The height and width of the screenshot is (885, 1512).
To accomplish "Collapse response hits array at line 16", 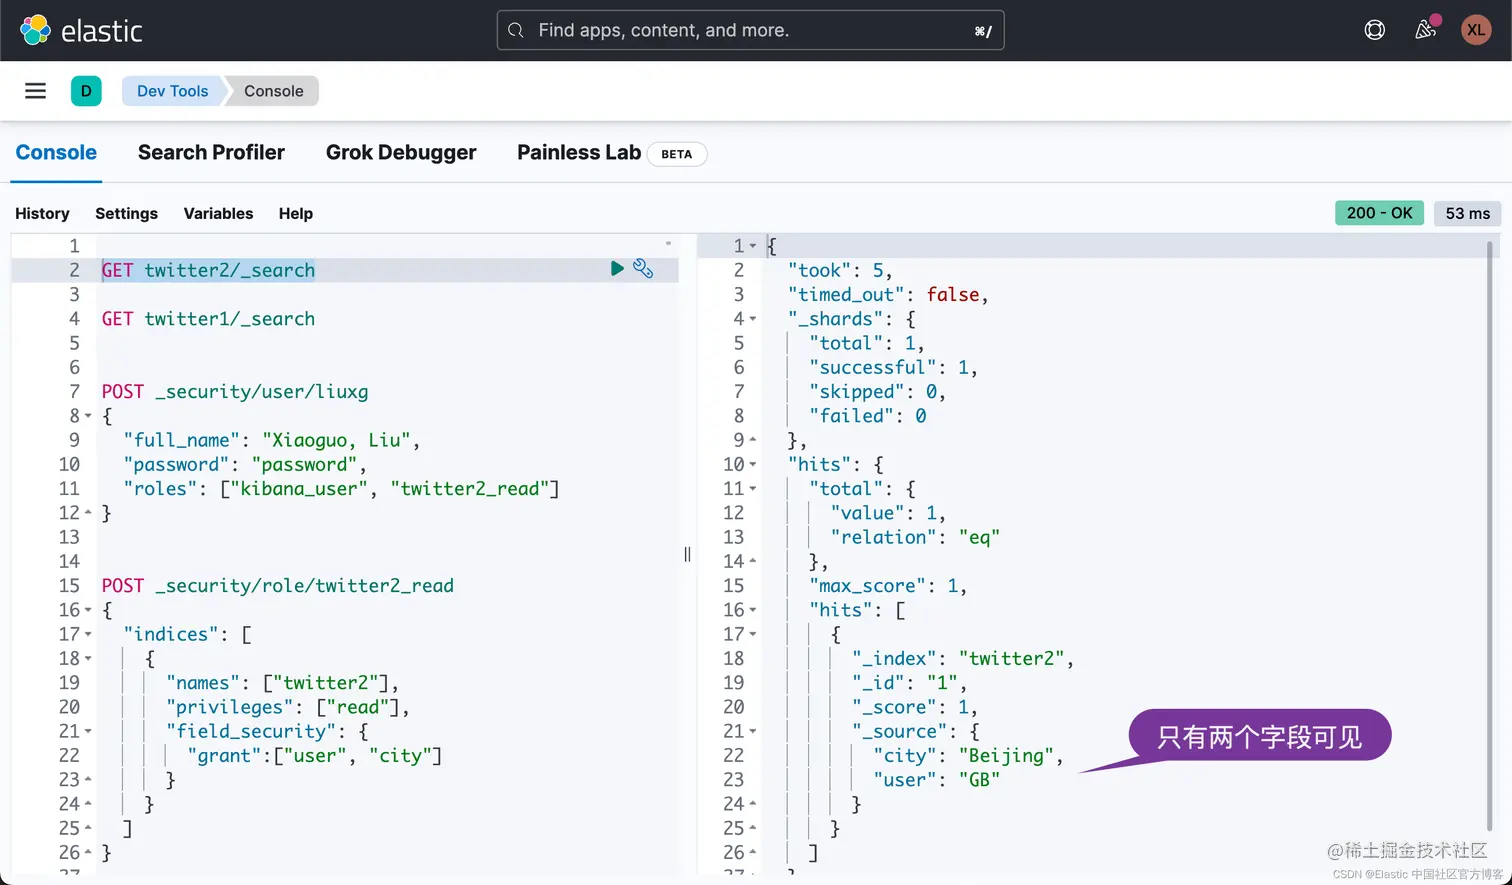I will coord(753,610).
